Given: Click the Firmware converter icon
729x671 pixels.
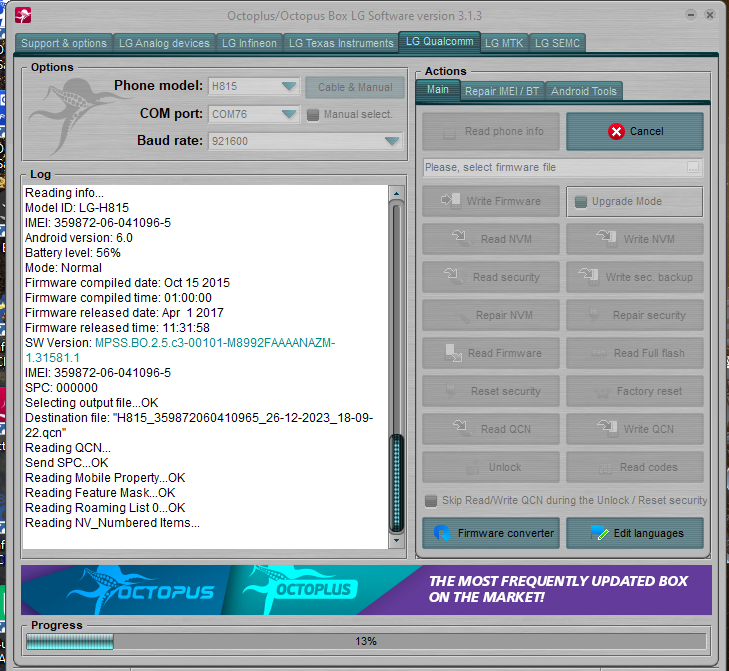Looking at the screenshot, I should (x=442, y=533).
